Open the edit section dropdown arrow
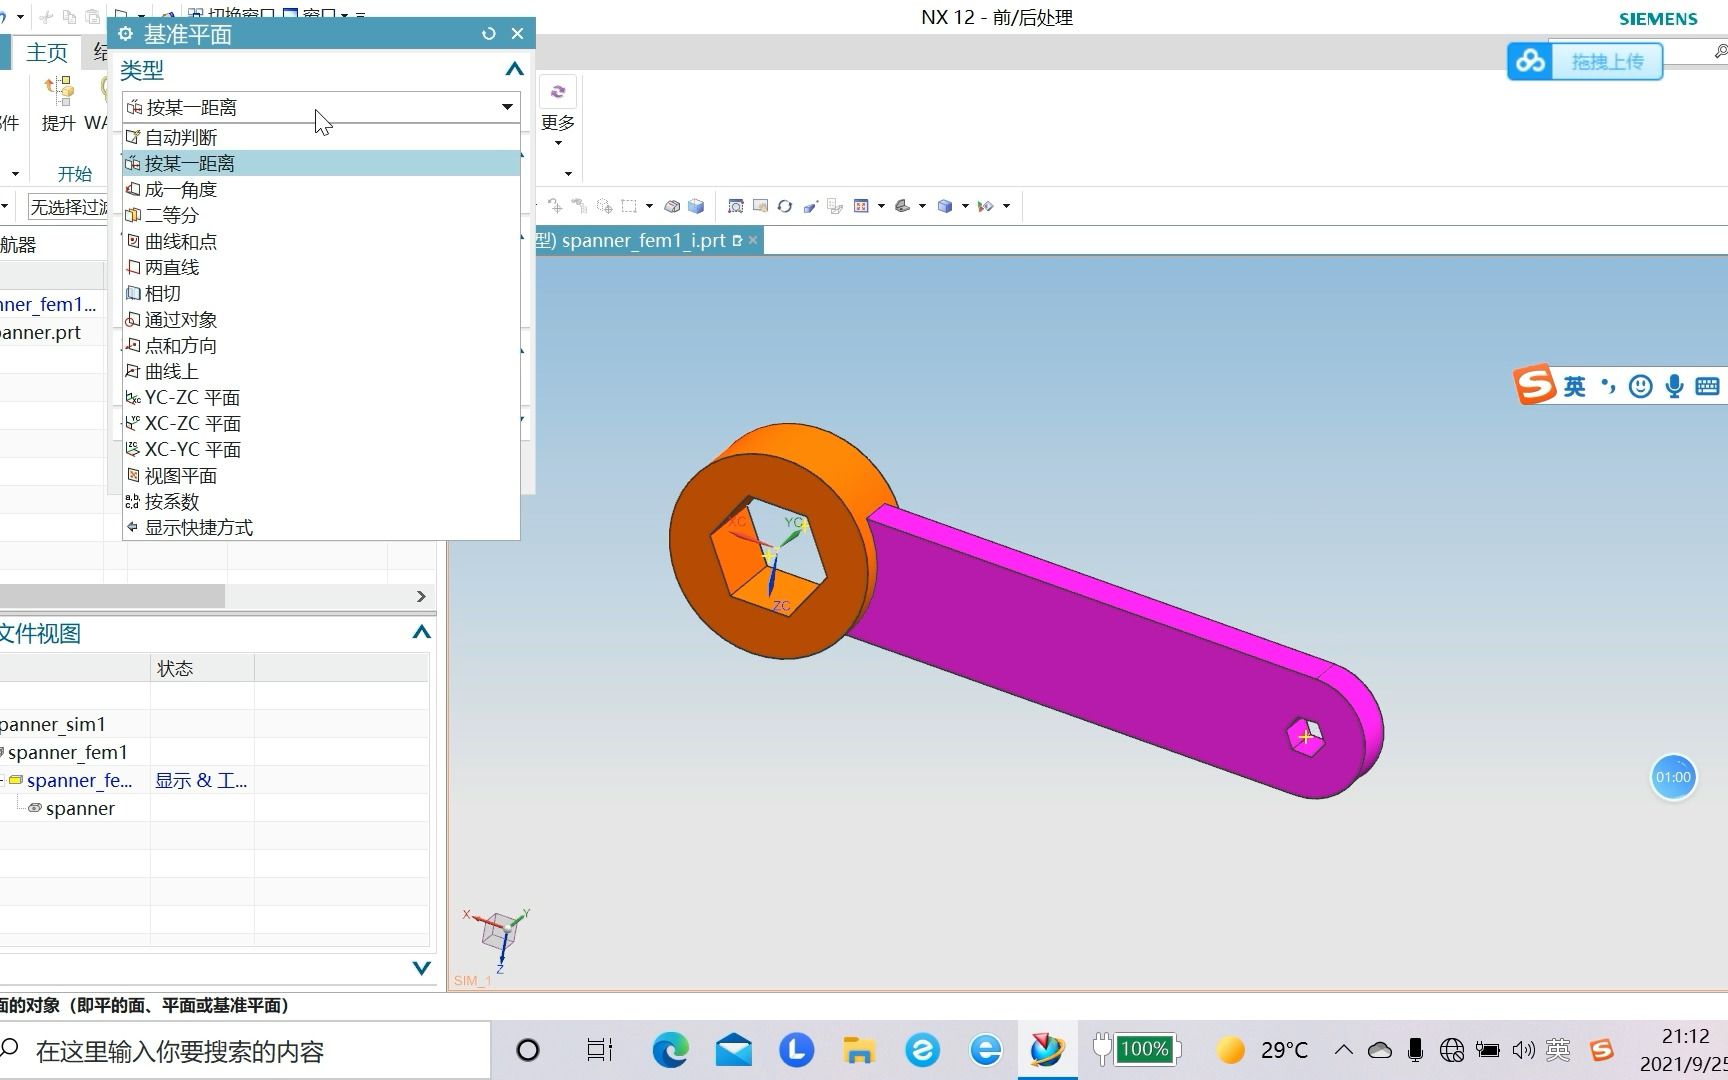 tap(1006, 206)
